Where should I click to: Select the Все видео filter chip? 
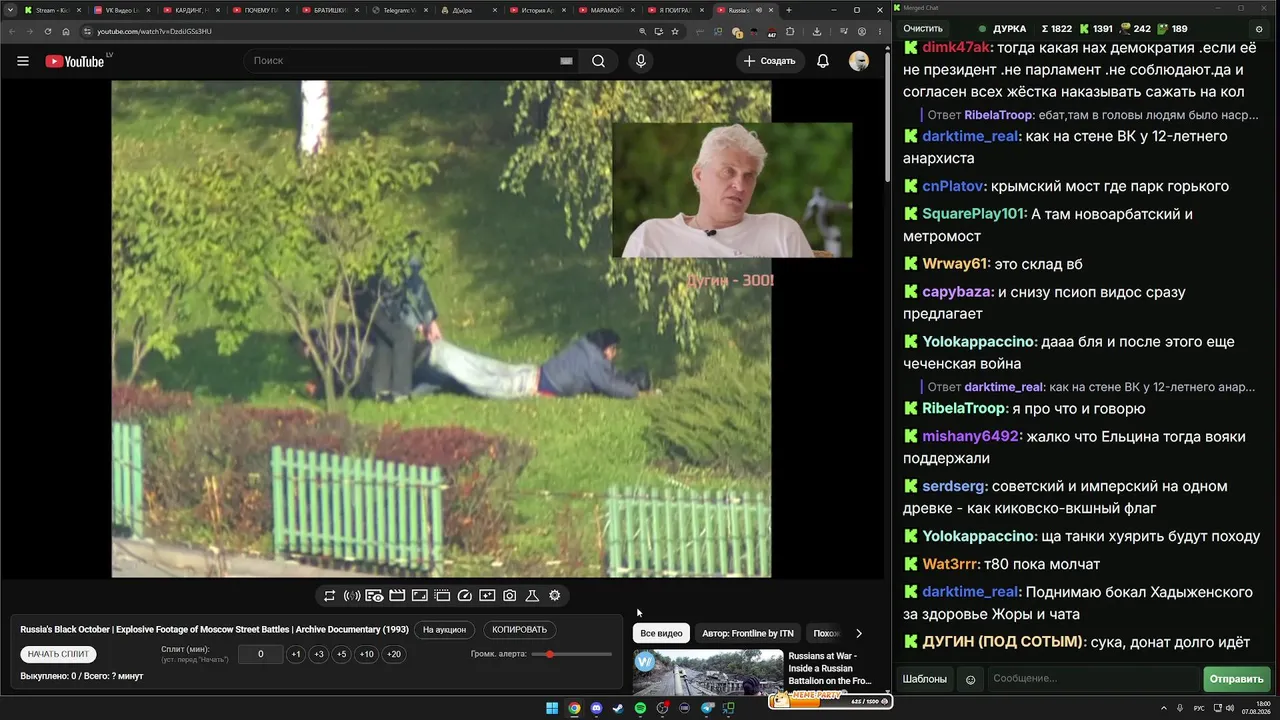(x=661, y=633)
